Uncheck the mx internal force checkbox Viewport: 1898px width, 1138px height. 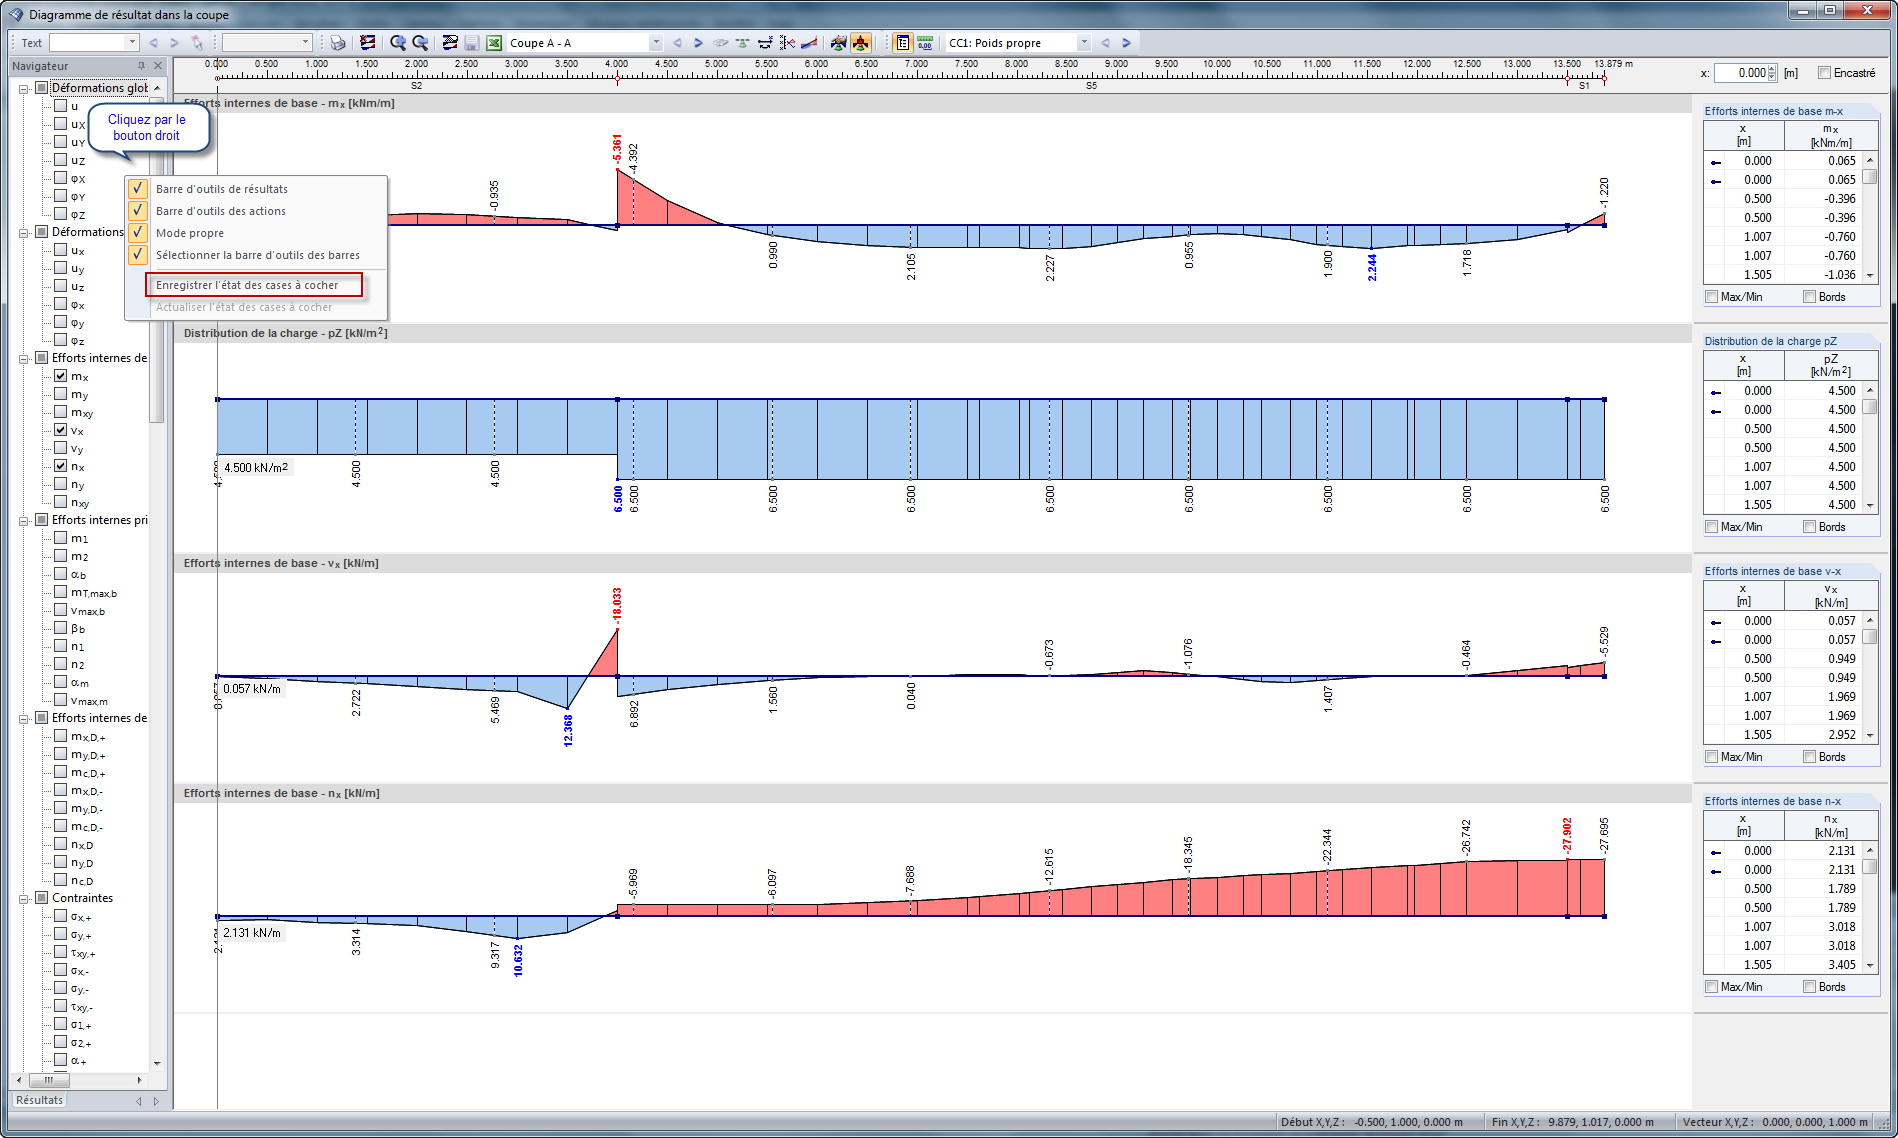(x=61, y=376)
